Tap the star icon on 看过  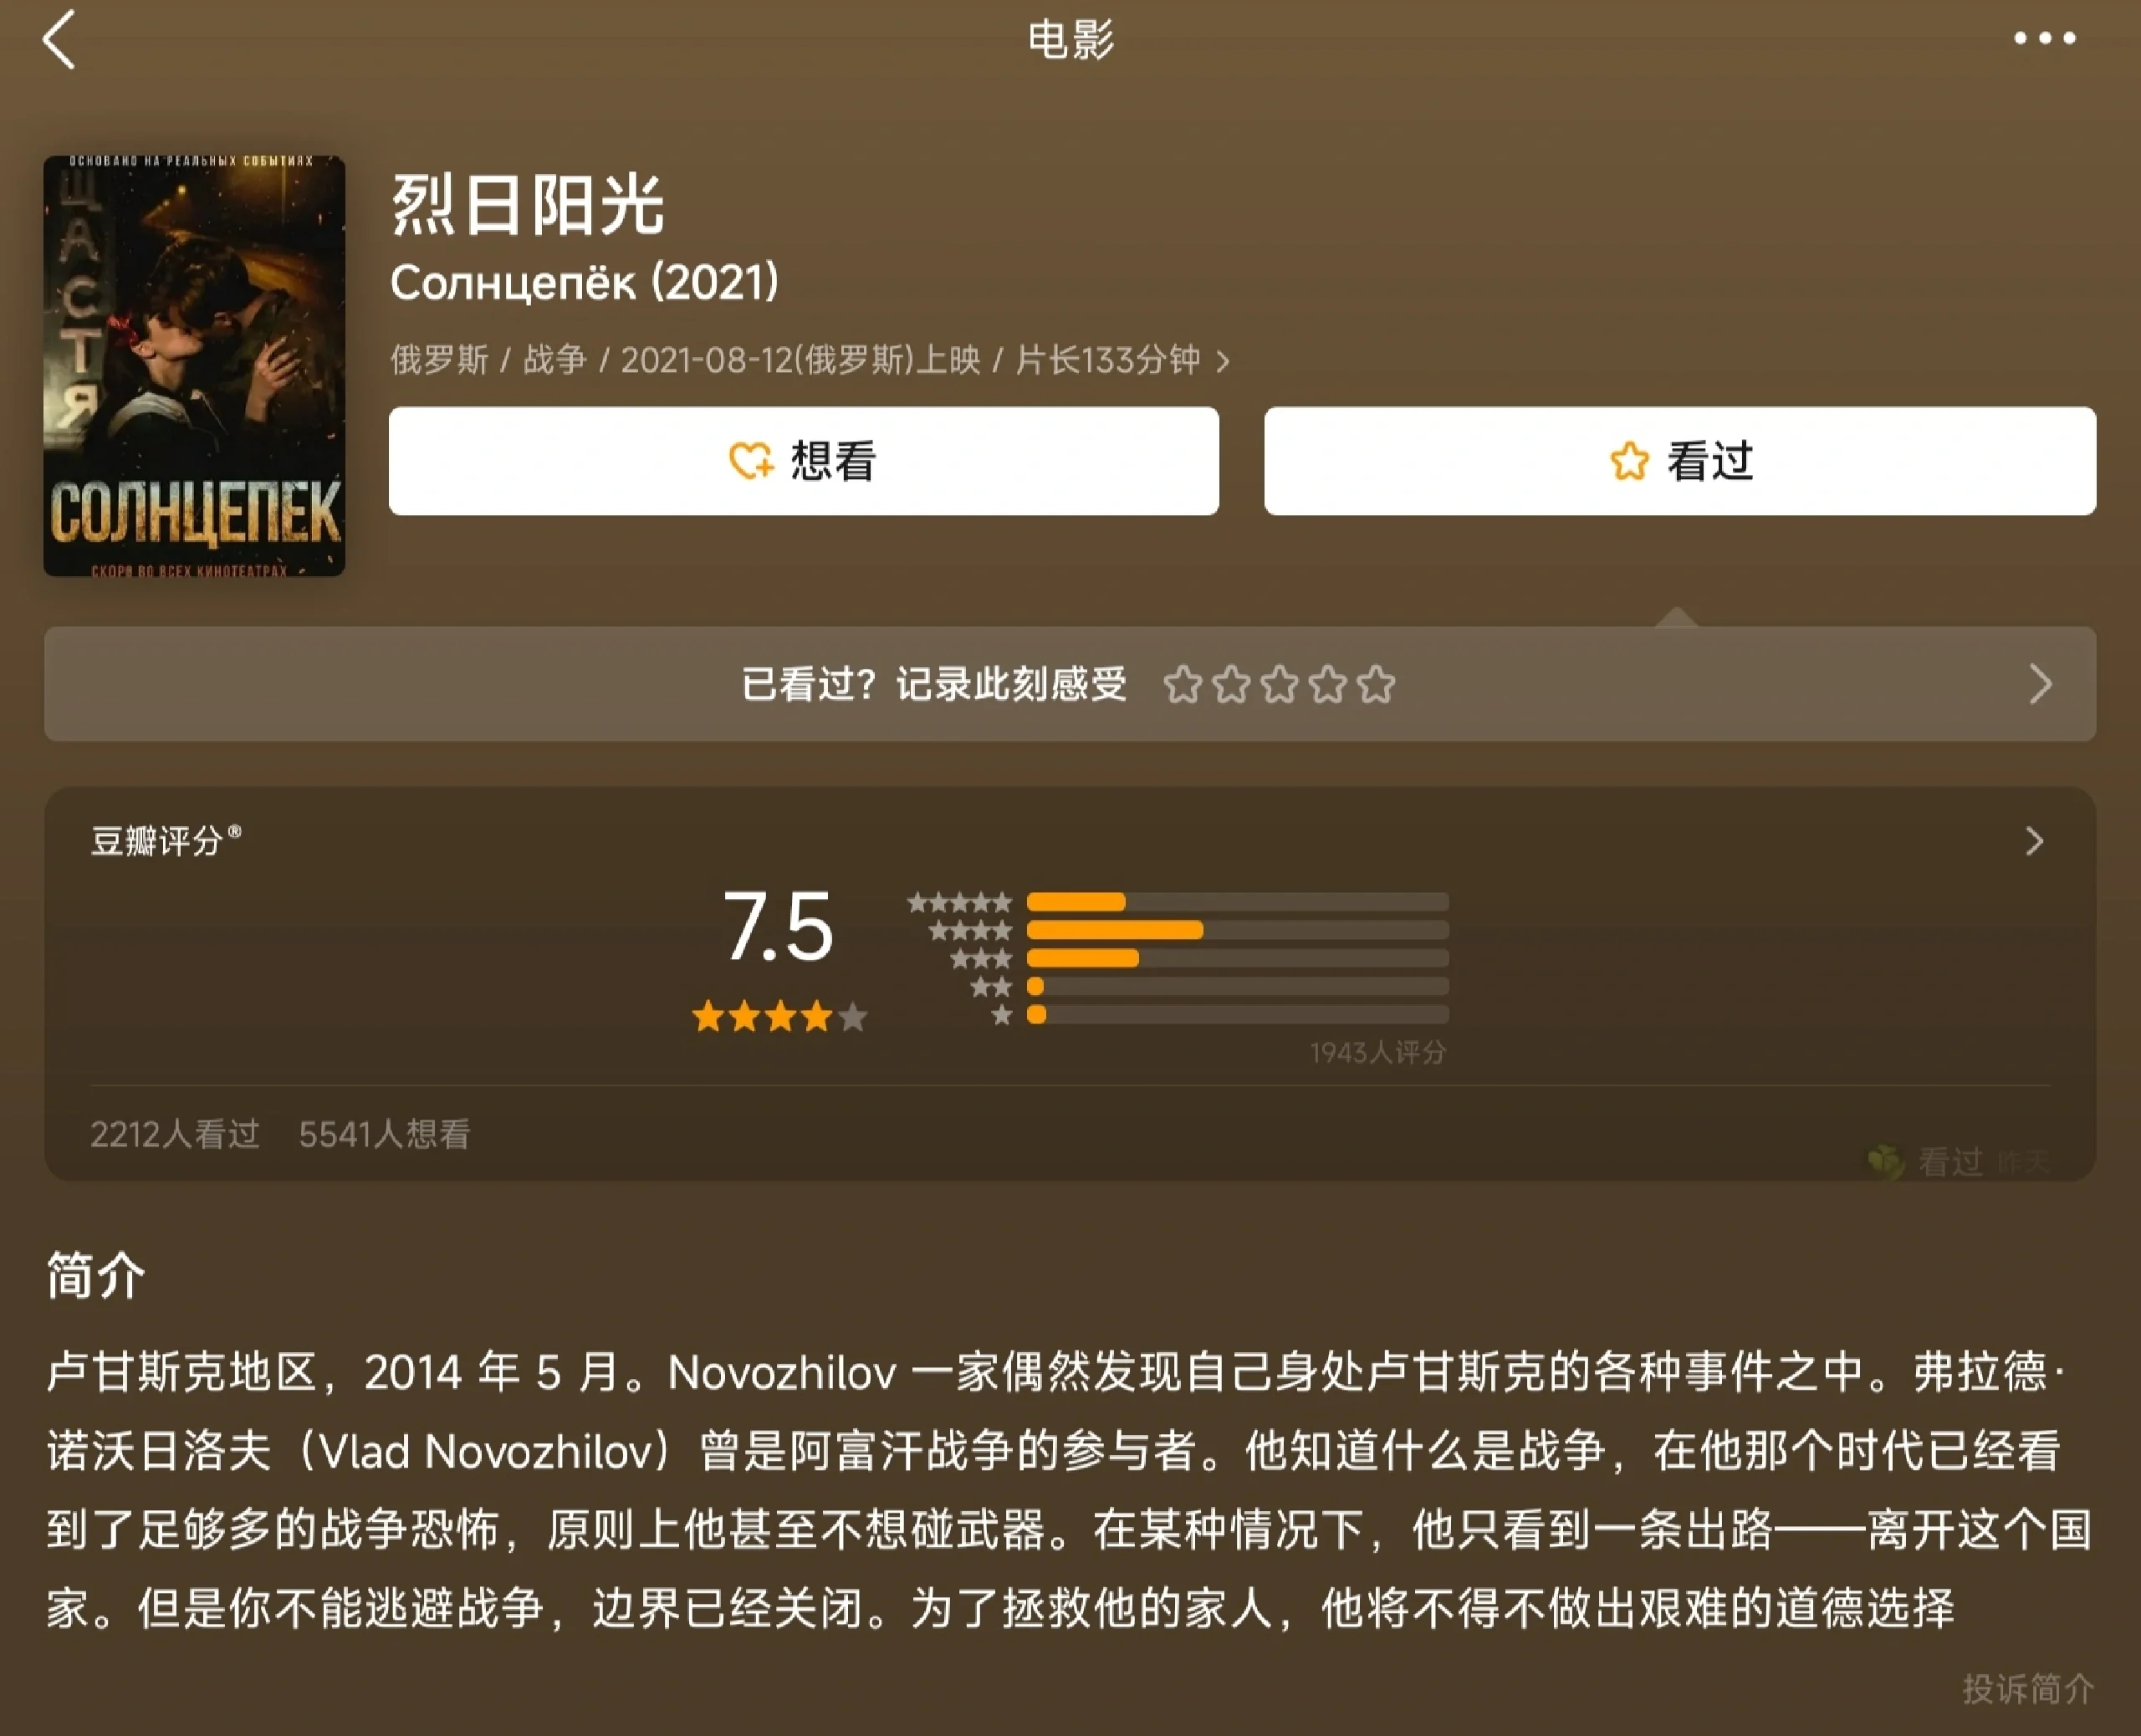pos(1629,461)
